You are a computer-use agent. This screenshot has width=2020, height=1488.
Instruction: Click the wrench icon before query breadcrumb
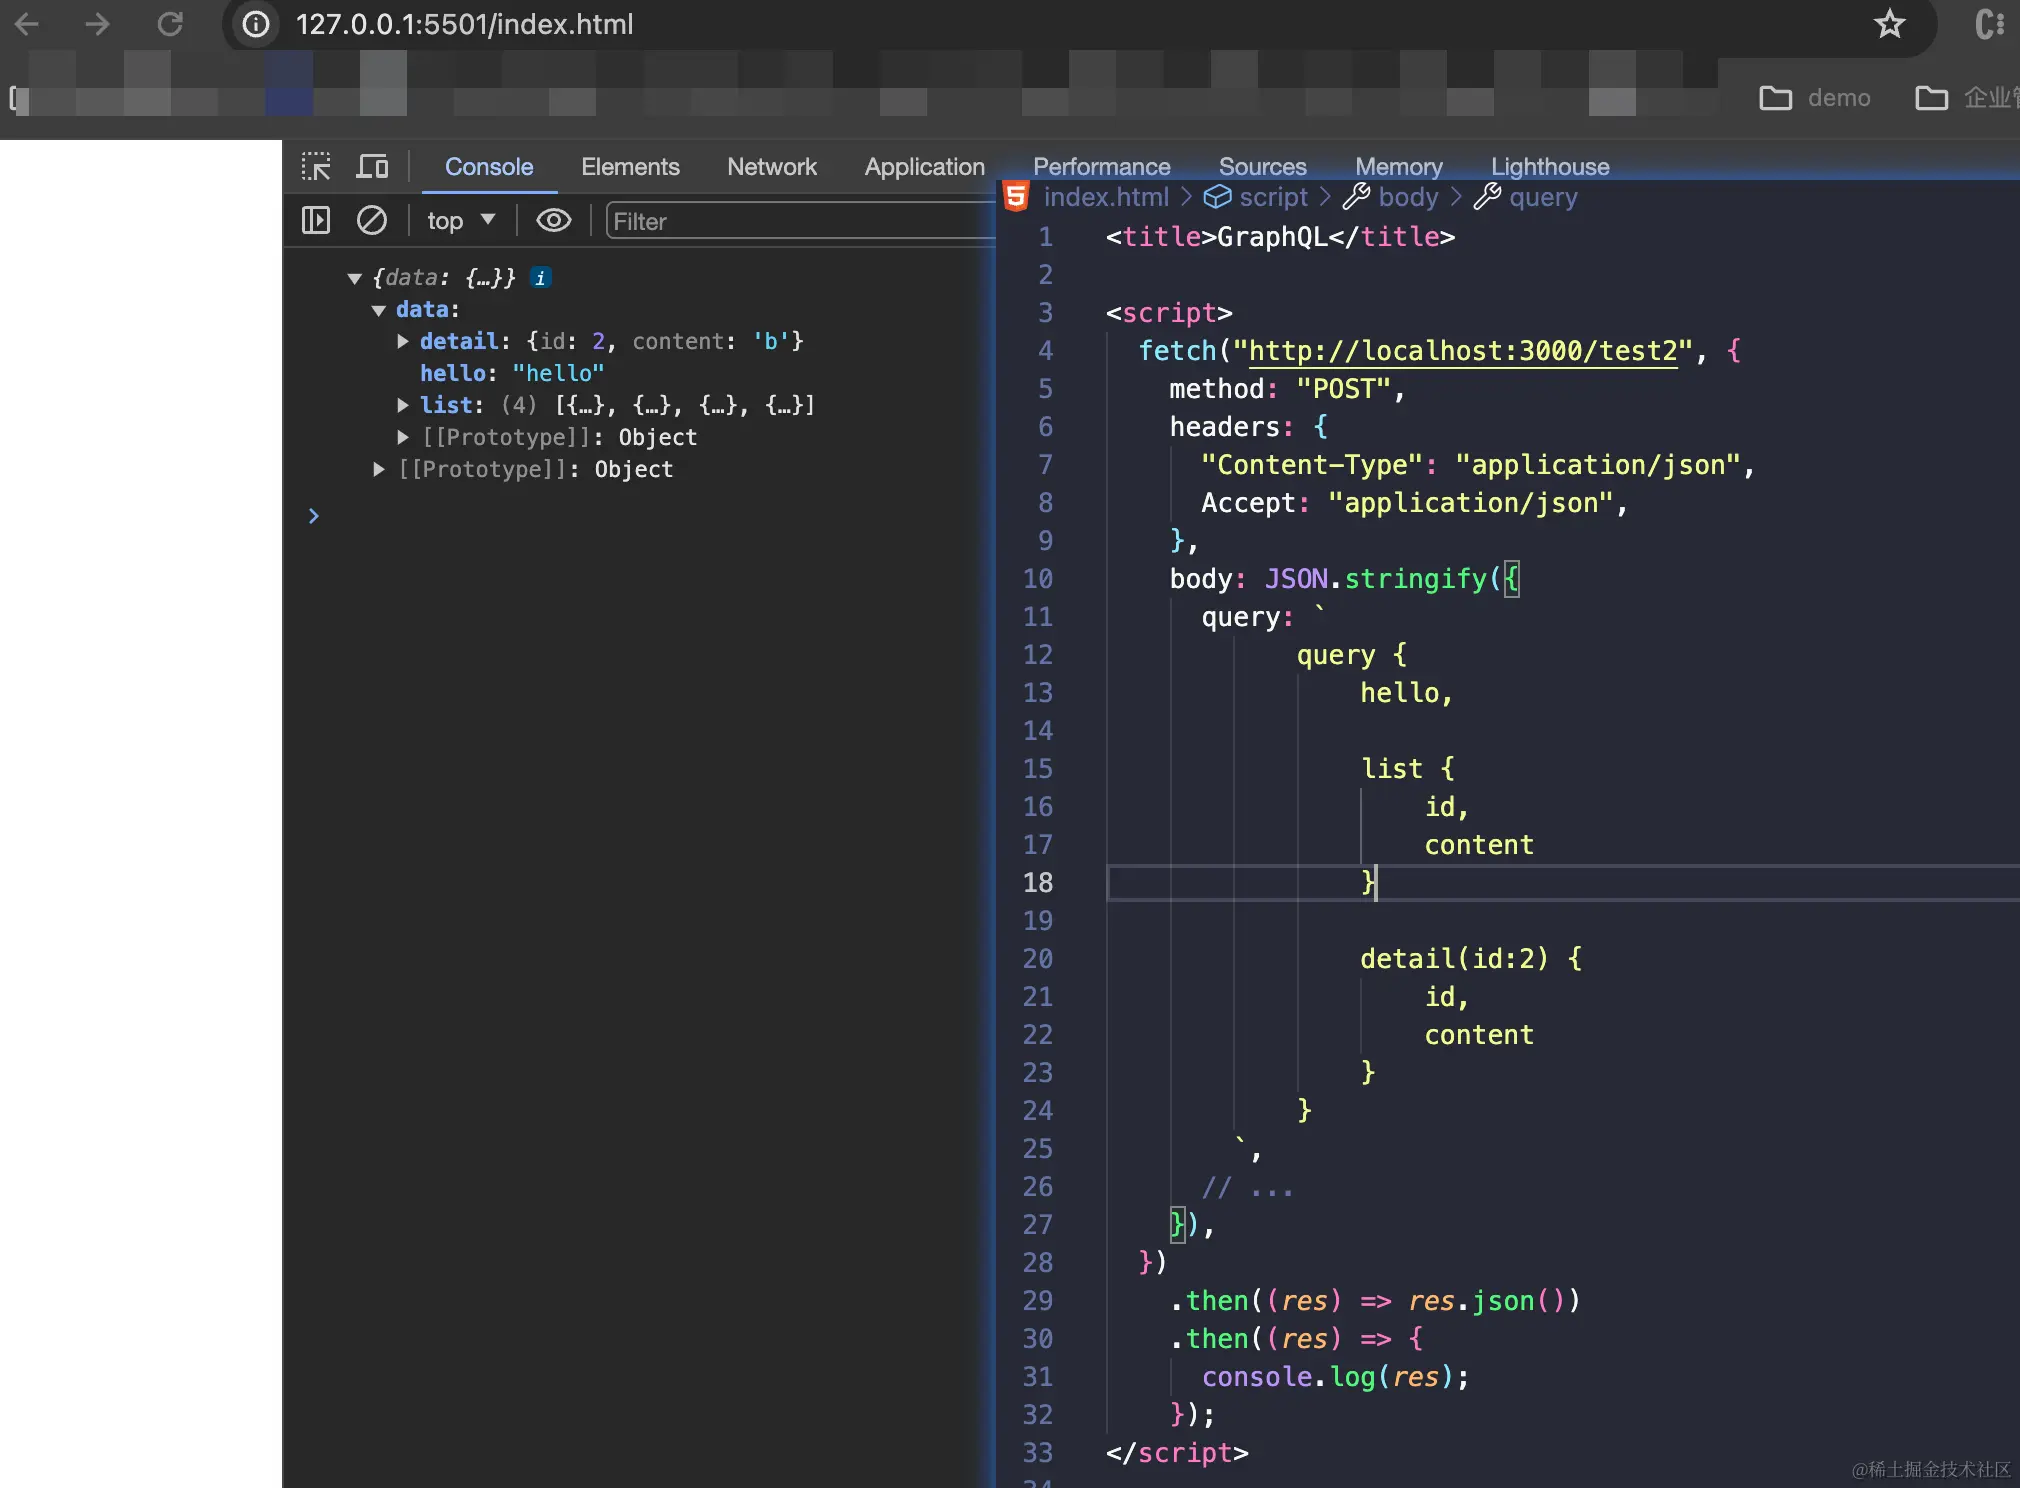(1487, 197)
